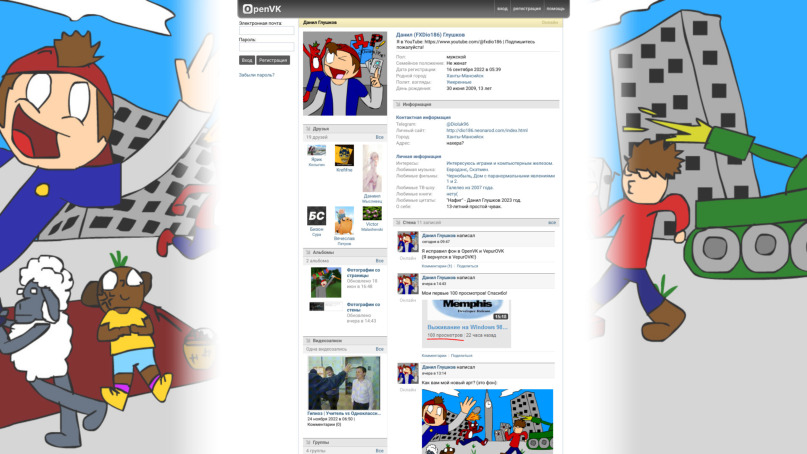The height and width of the screenshot is (454, 807).
Task: Open friend Victor Malashenski's flower avatar
Action: tap(372, 214)
